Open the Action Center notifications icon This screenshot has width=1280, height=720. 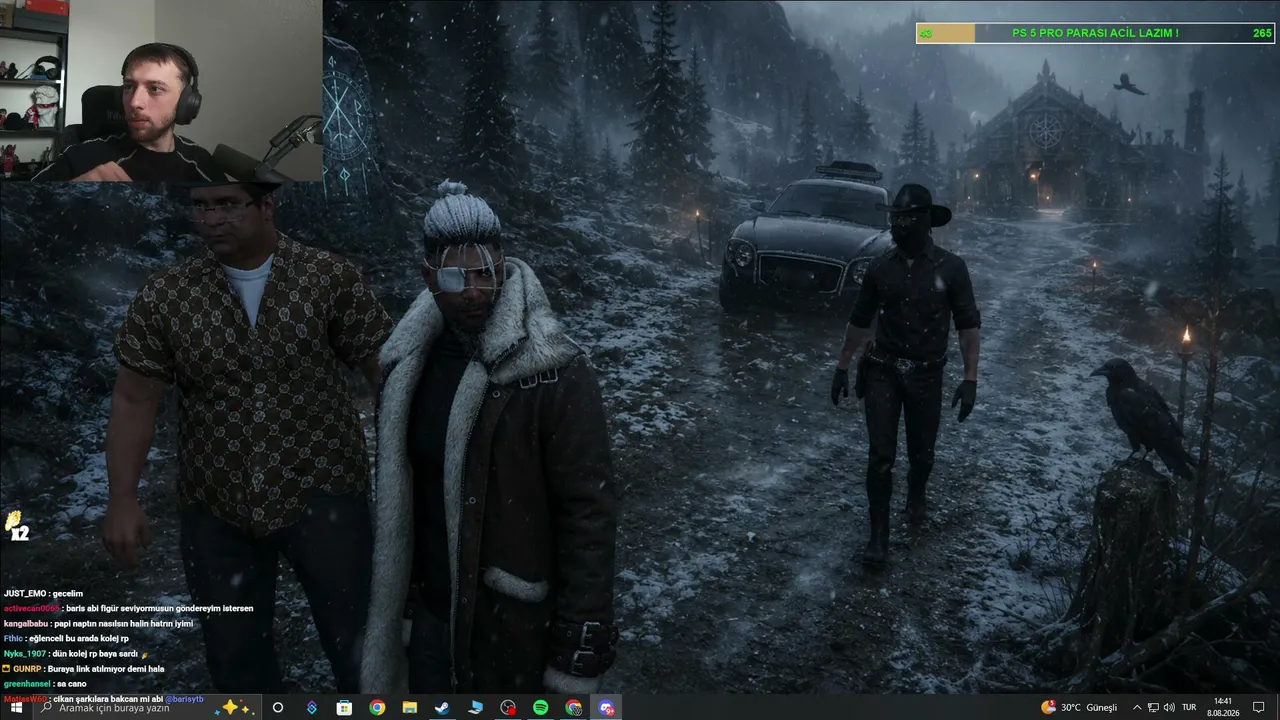click(1259, 708)
